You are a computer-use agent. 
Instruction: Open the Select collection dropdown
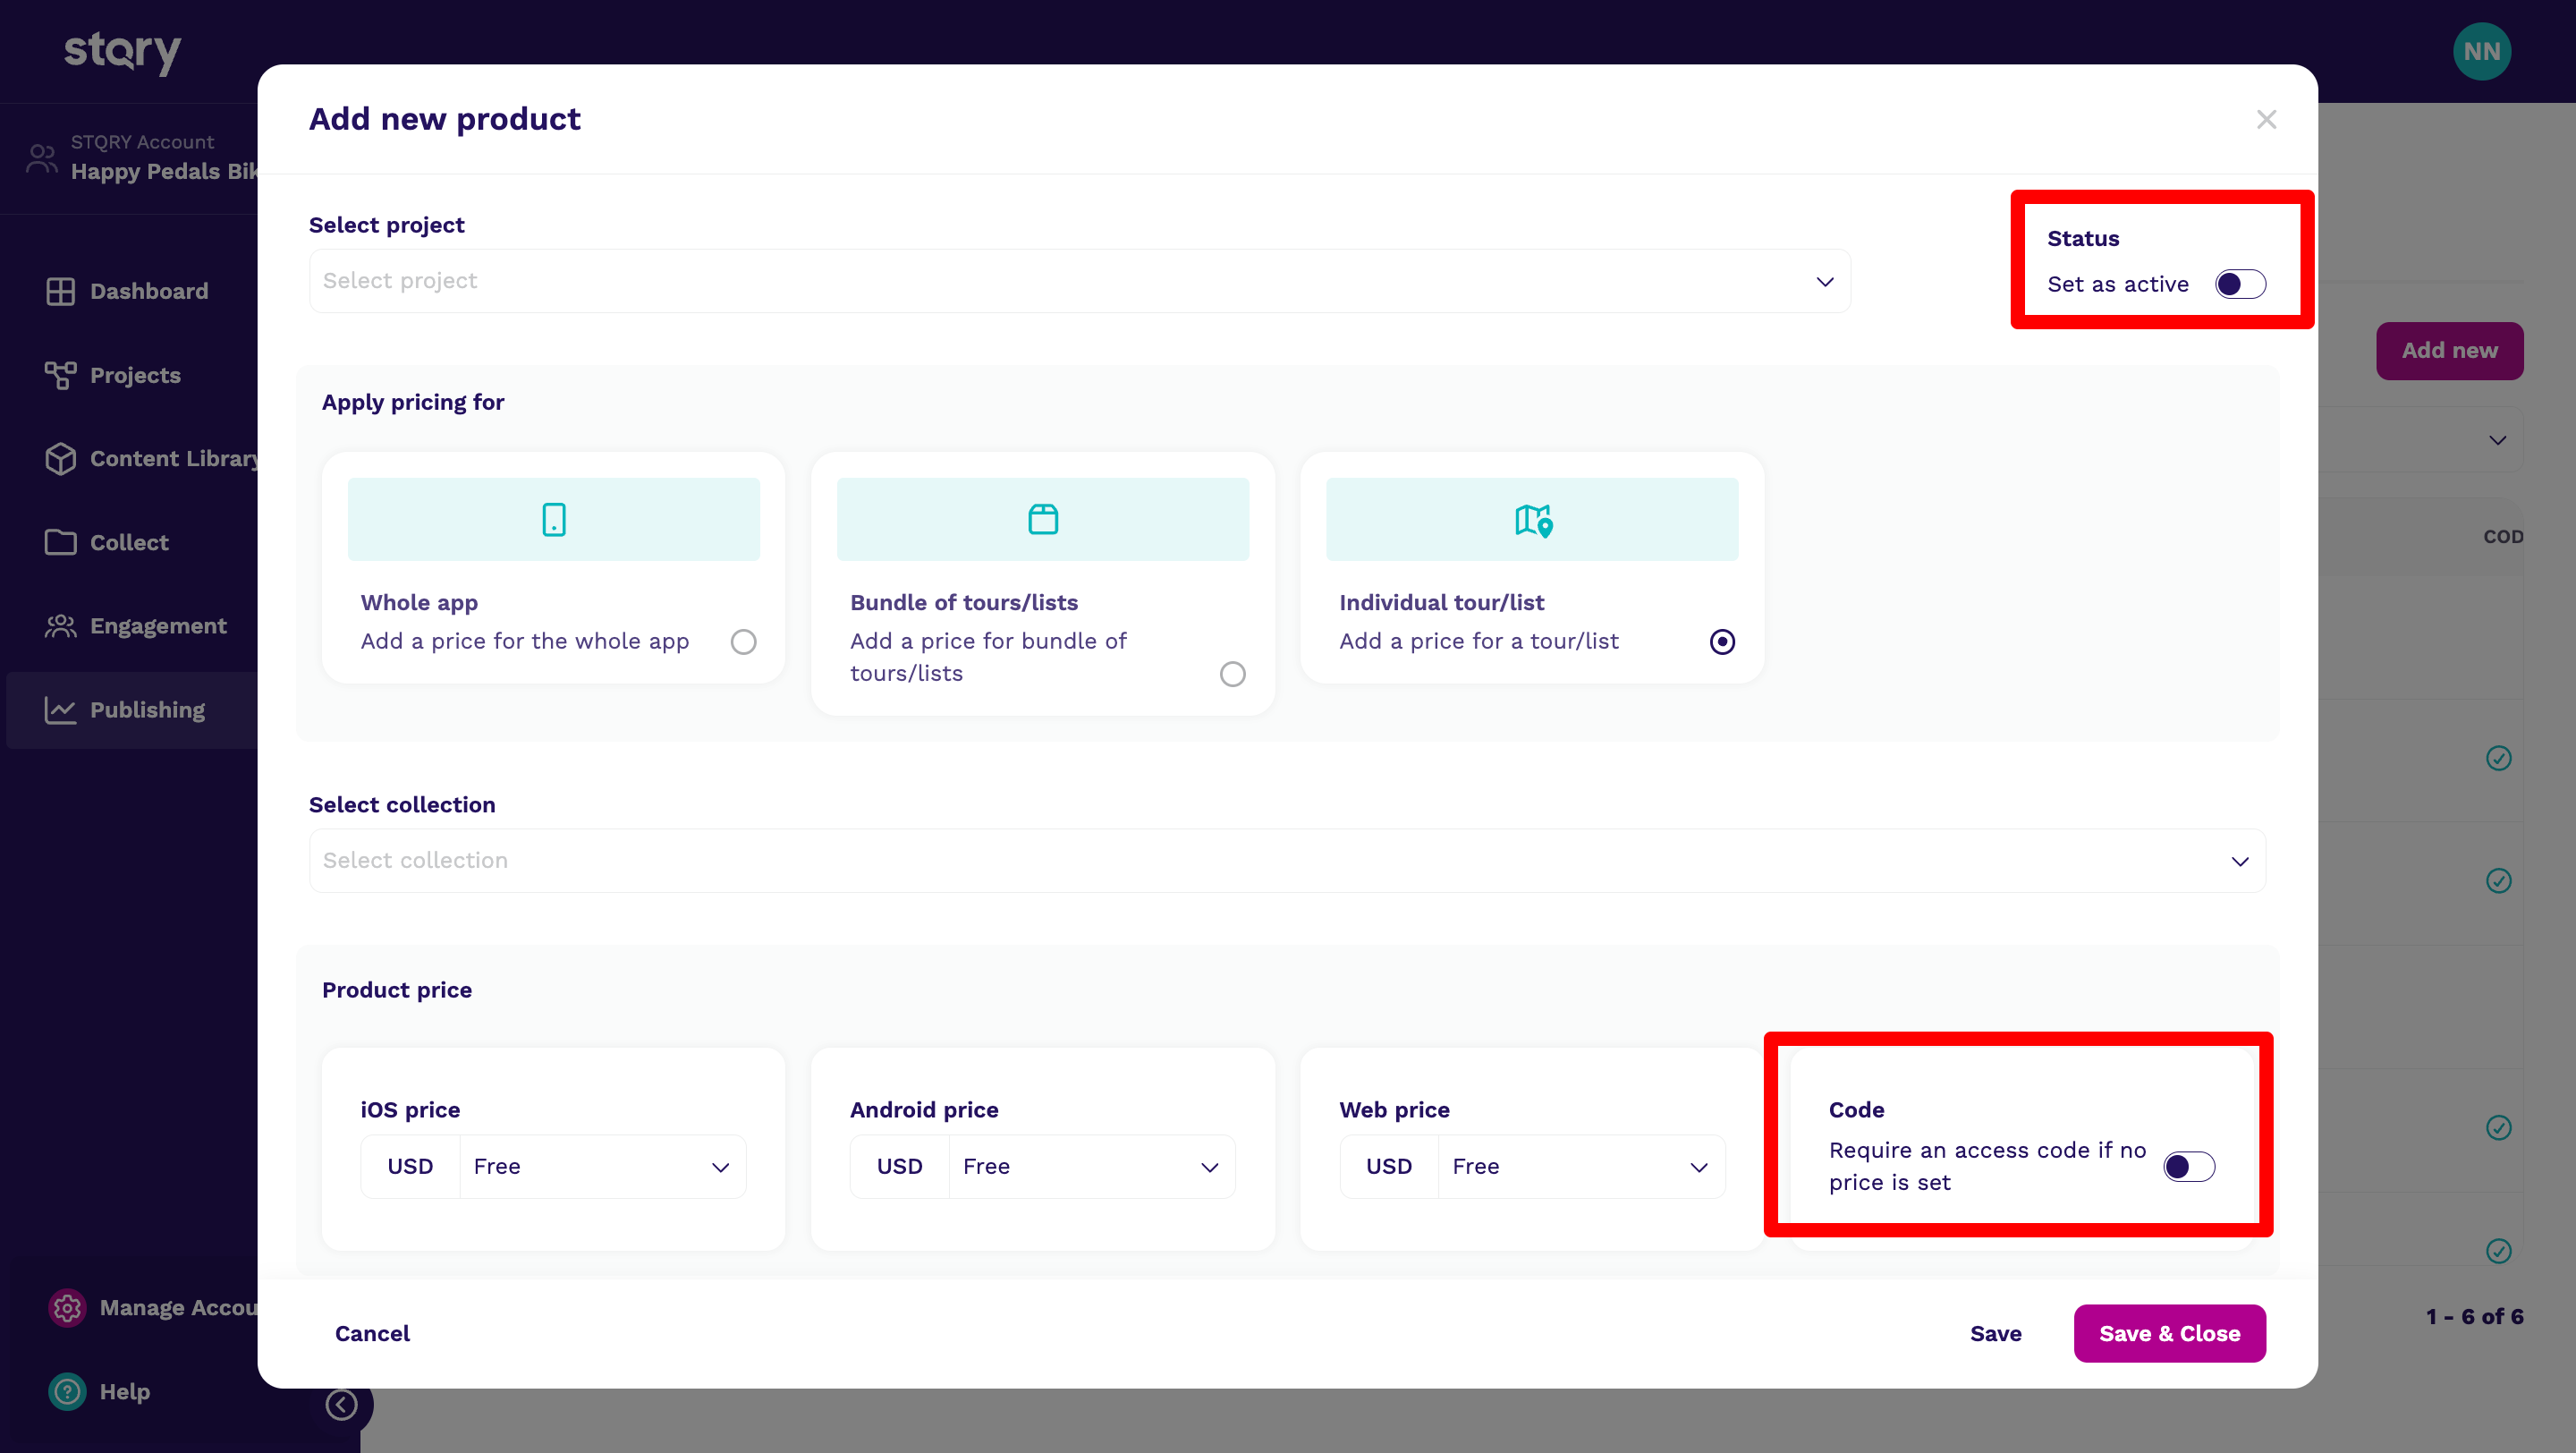pos(1287,860)
